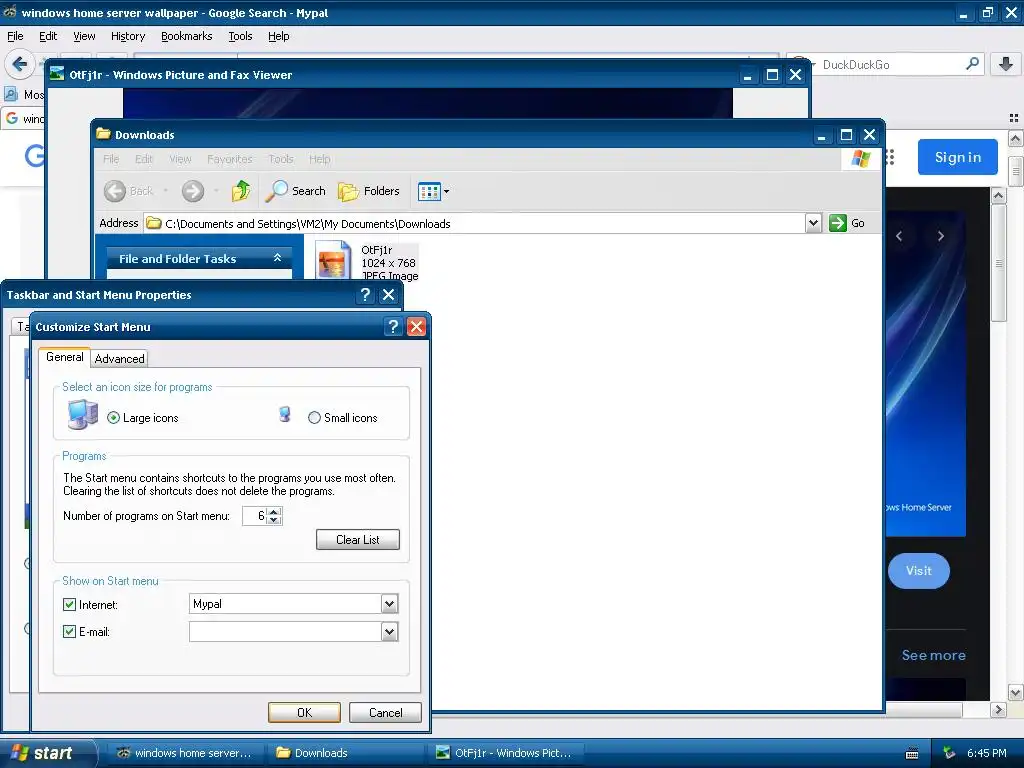Click the image panel scrollbar up arrow
This screenshot has width=1024, height=768.
coord(999,195)
